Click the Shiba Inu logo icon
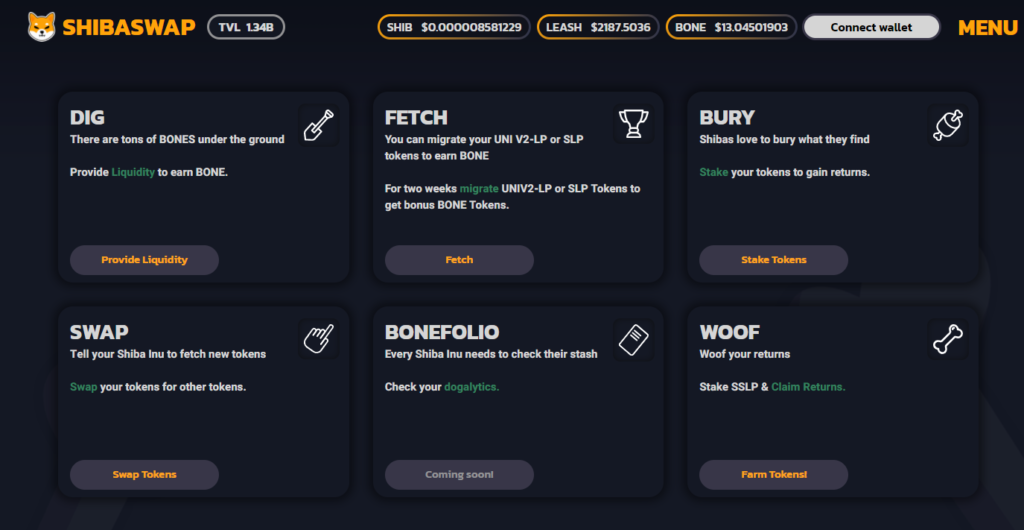1024x530 pixels. pyautogui.click(x=42, y=27)
